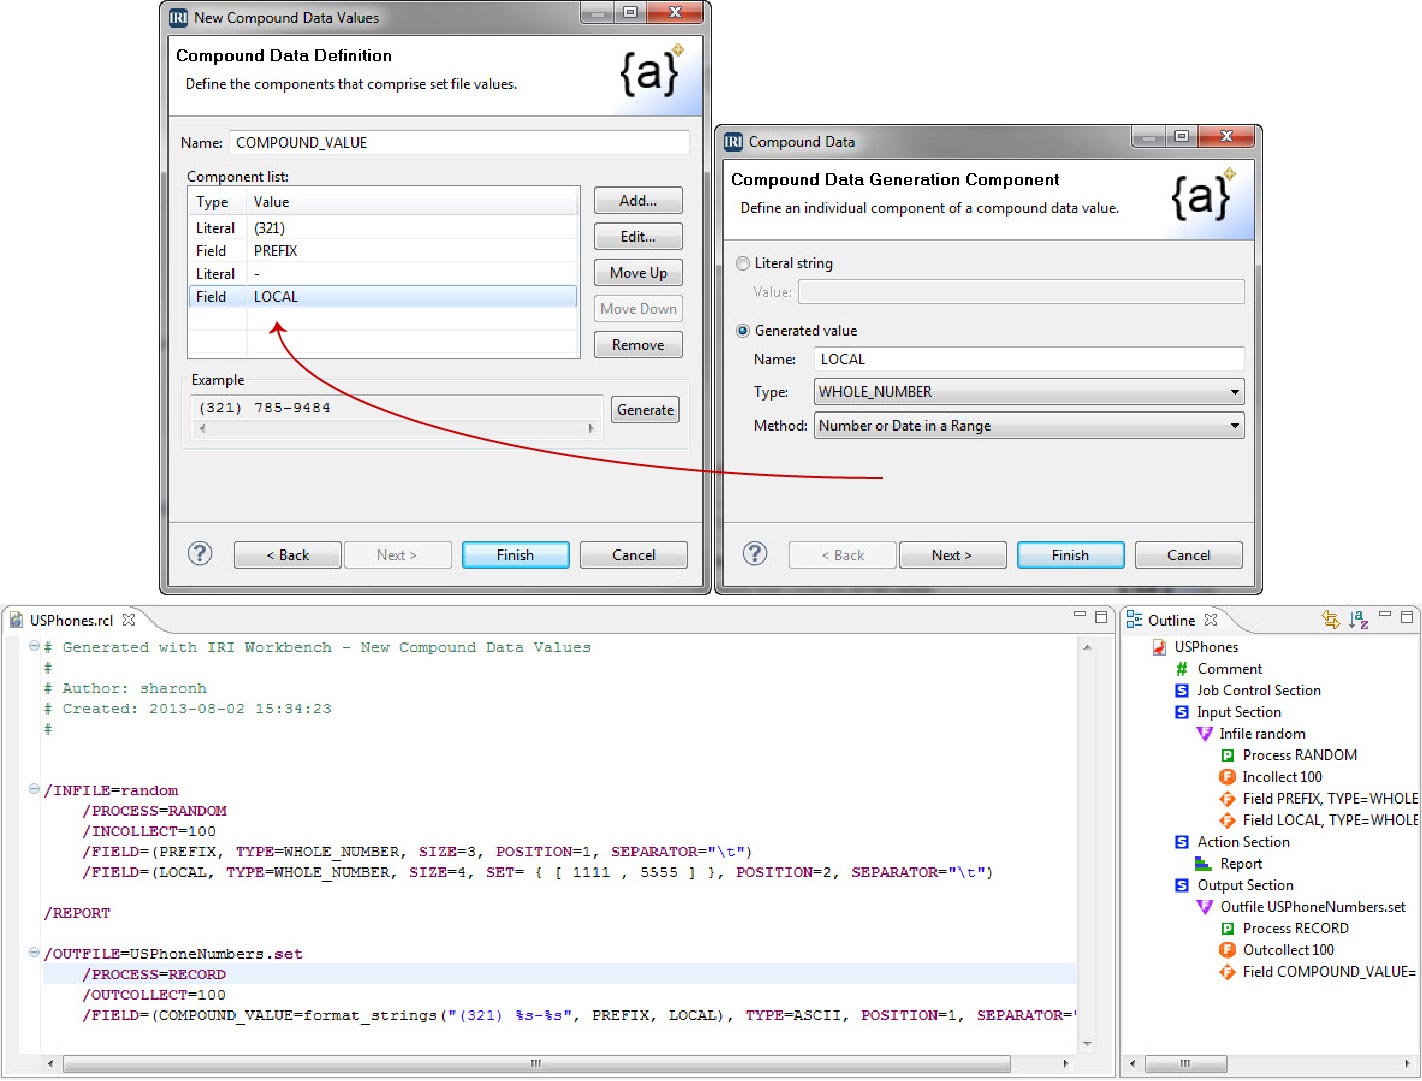The width and height of the screenshot is (1422, 1081).
Task: Click Remove button in component list
Action: [x=638, y=345]
